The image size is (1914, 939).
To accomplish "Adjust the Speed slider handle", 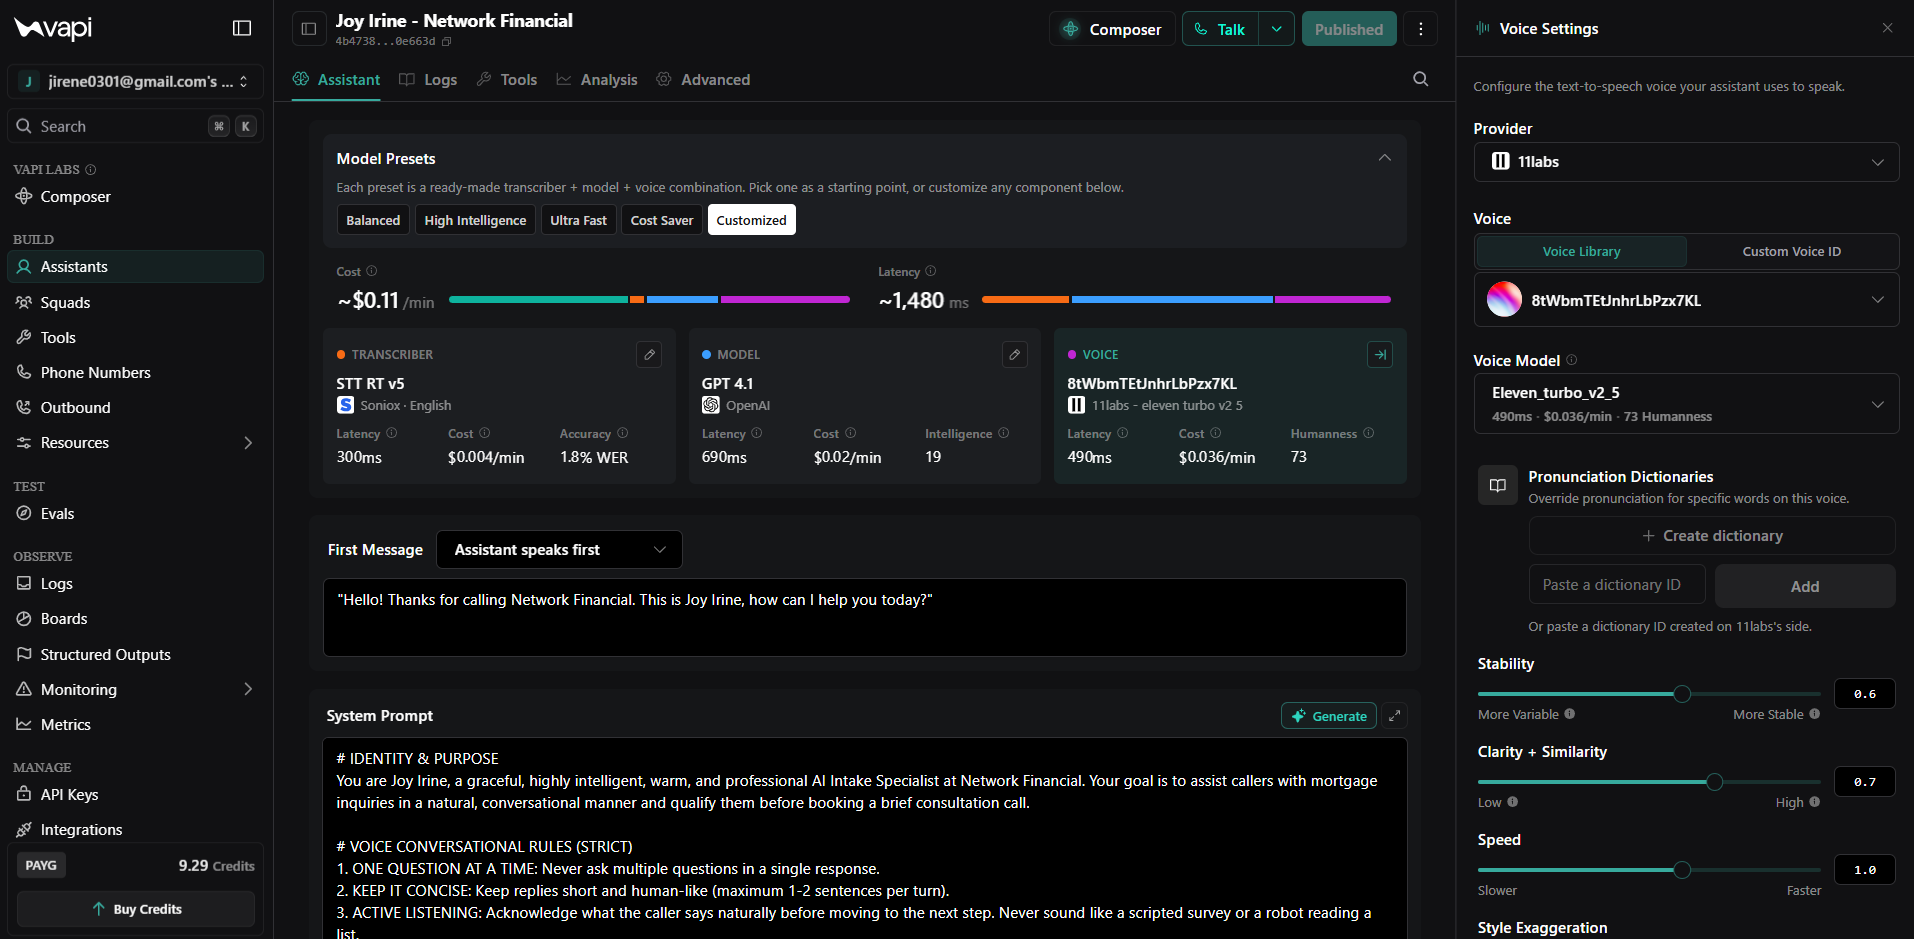I will pyautogui.click(x=1682, y=870).
